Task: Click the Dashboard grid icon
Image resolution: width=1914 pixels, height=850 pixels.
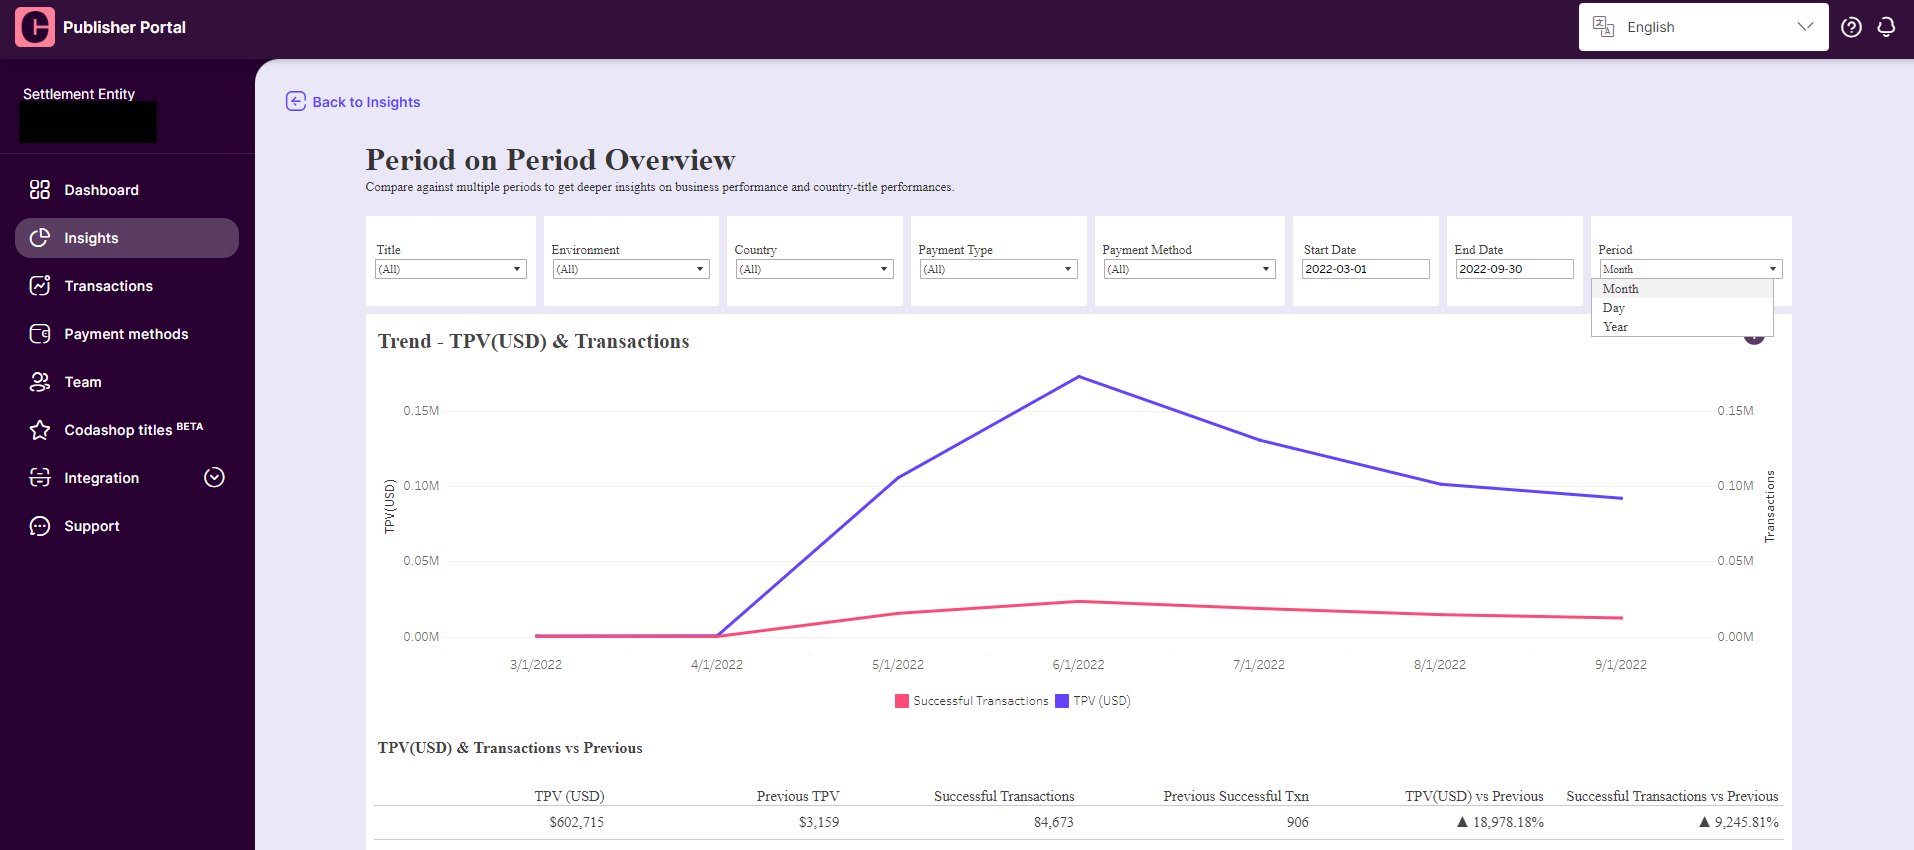Action: [x=40, y=190]
